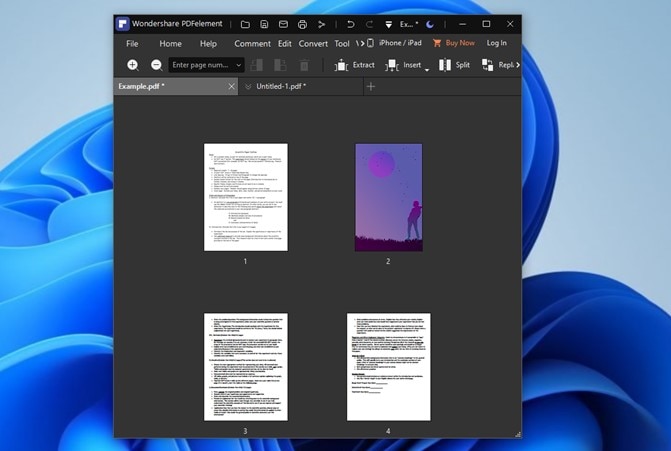Viewport: 671px width, 451px height.
Task: Click the Log In button
Action: tap(496, 43)
